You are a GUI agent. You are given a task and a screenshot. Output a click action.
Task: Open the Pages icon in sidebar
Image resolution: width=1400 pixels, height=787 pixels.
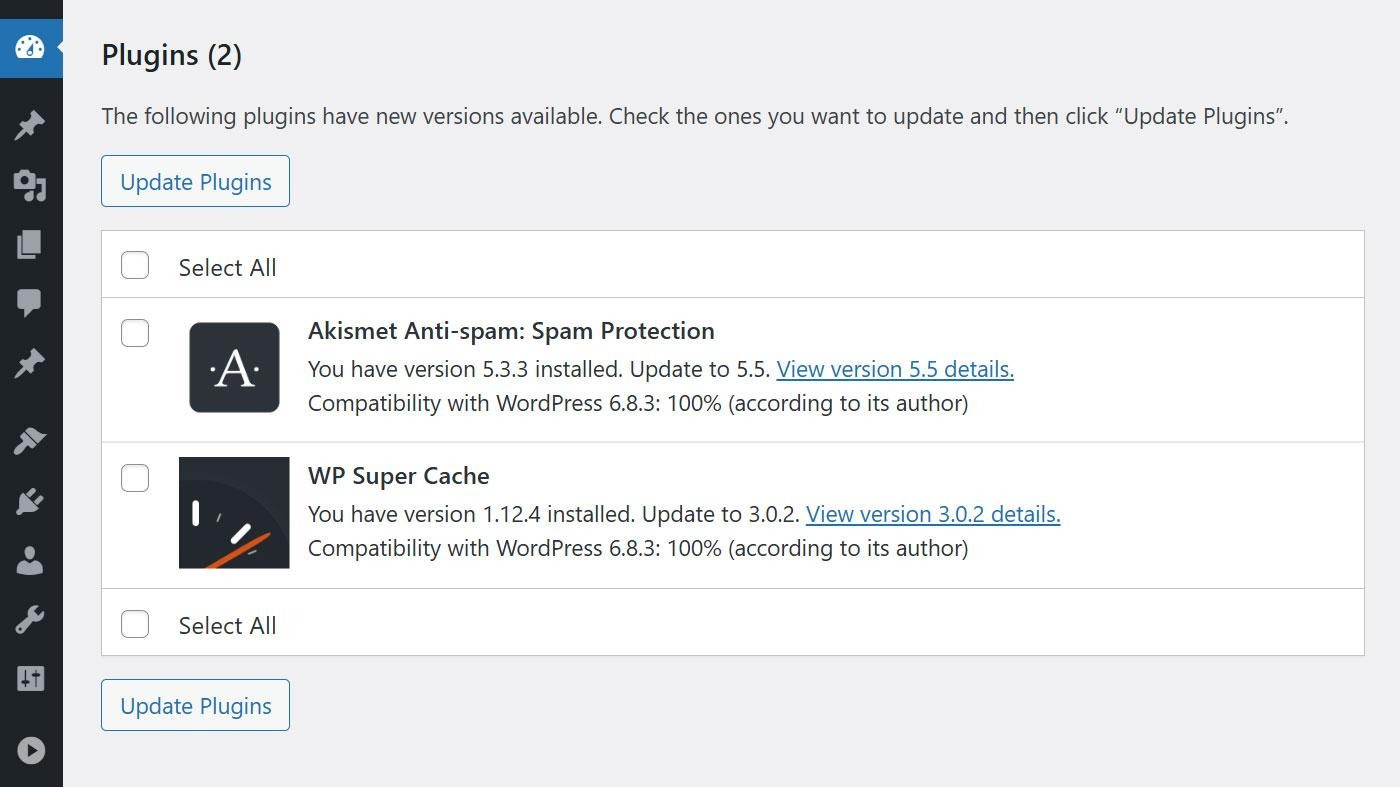pyautogui.click(x=30, y=244)
